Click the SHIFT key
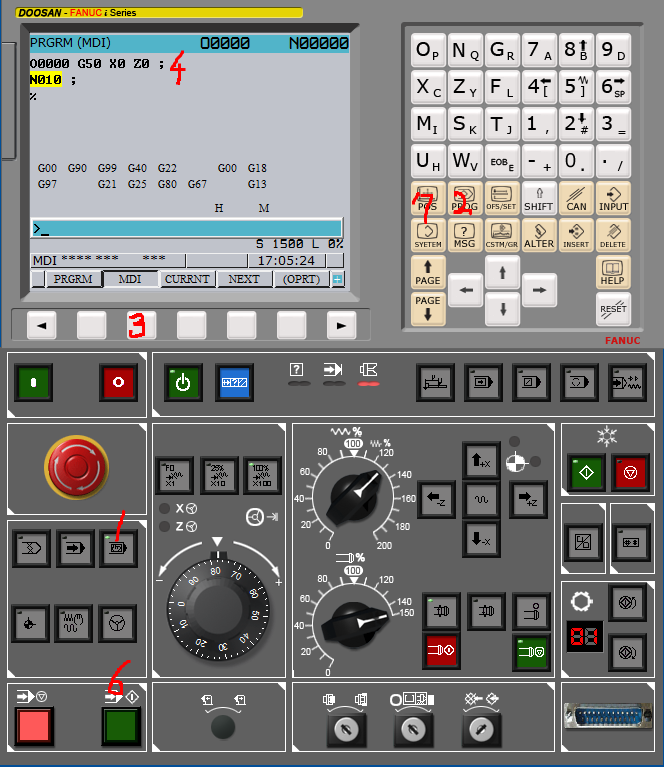 coord(539,198)
